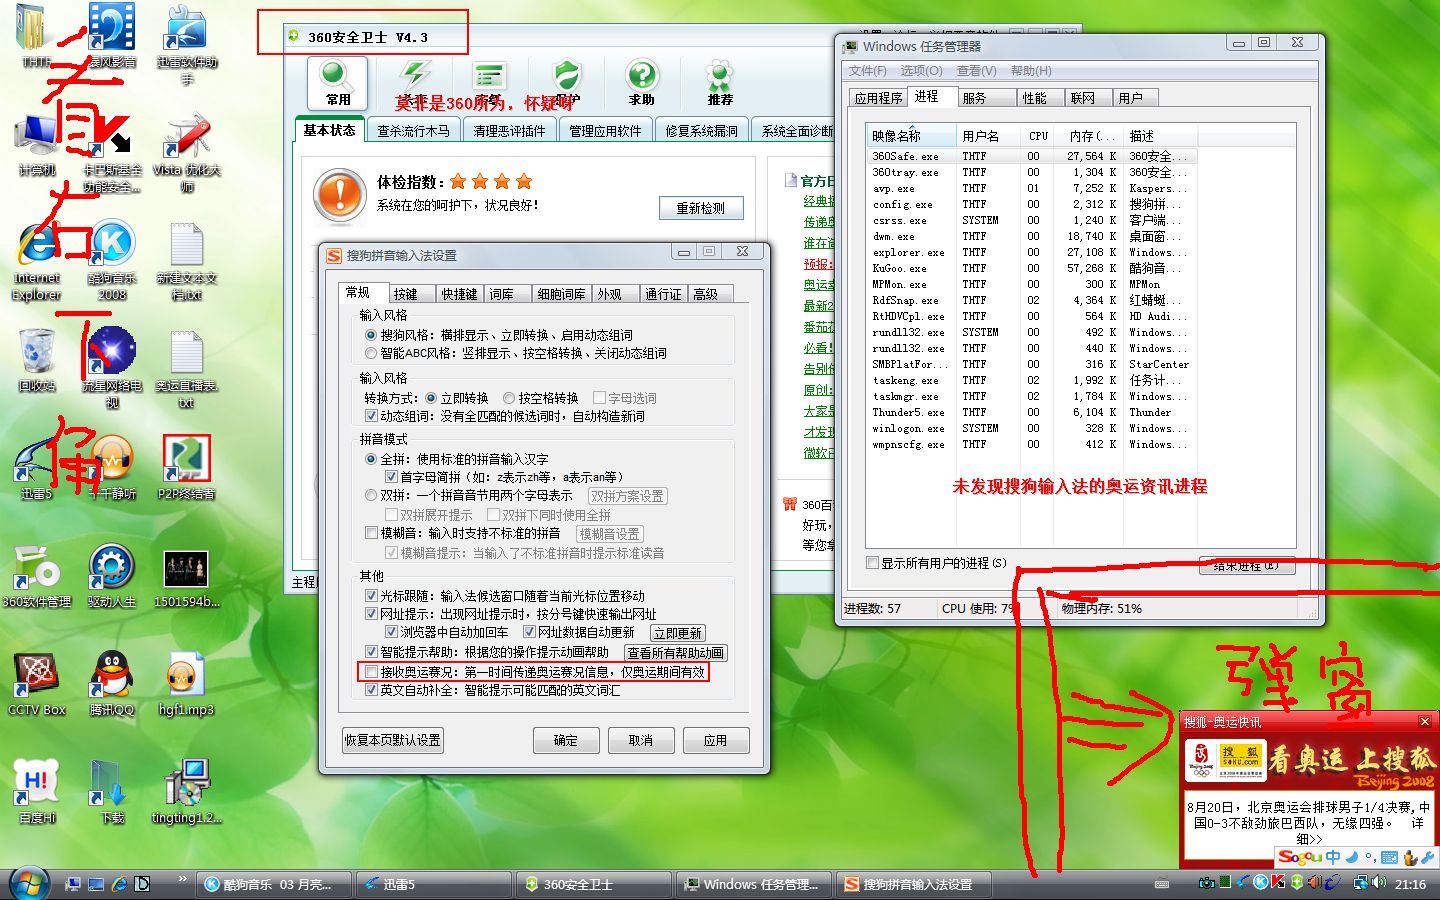This screenshot has width=1440, height=900.
Task: Select the explorer.exe process row
Action: (x=1031, y=252)
